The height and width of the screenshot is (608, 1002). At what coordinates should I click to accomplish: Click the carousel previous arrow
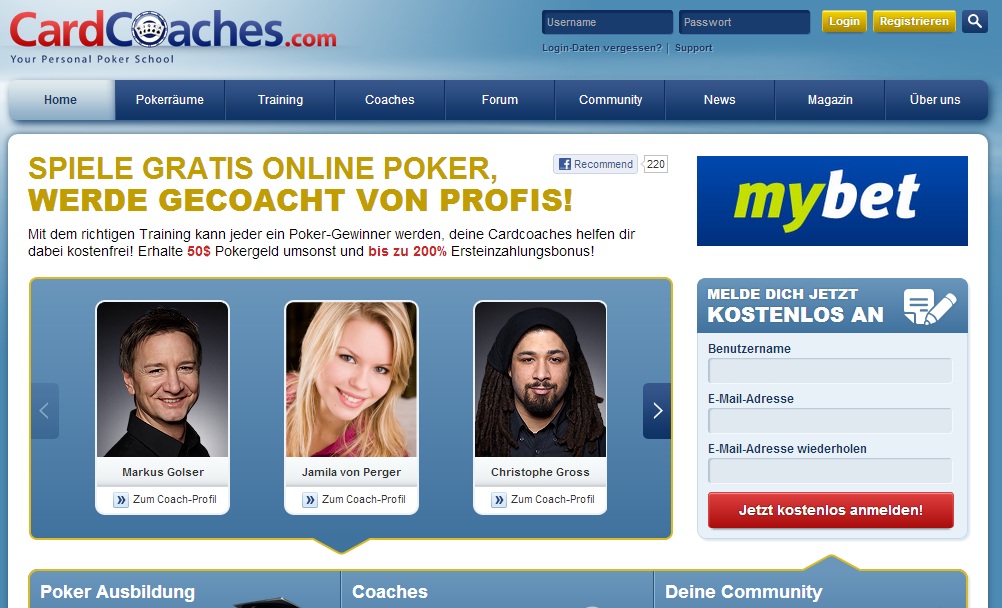click(45, 410)
